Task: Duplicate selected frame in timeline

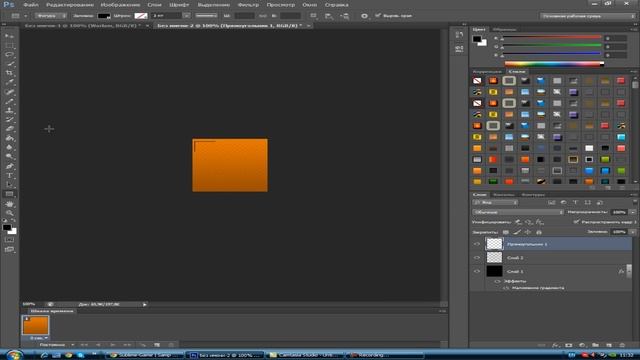Action: [157, 345]
